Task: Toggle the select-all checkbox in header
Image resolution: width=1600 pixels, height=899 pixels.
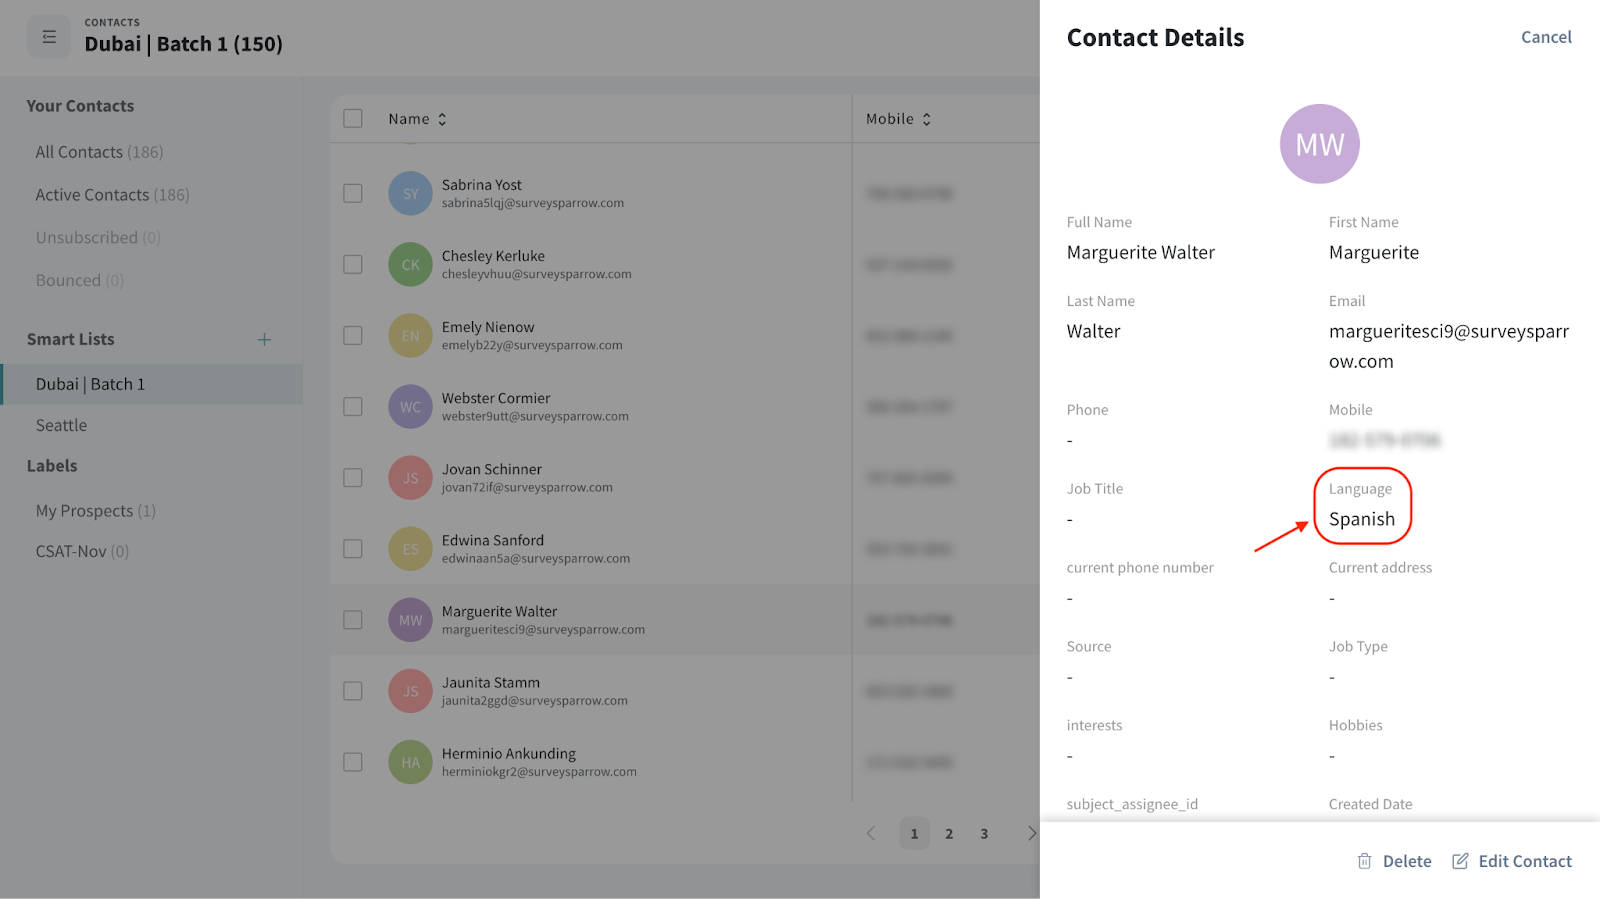Action: 353,119
